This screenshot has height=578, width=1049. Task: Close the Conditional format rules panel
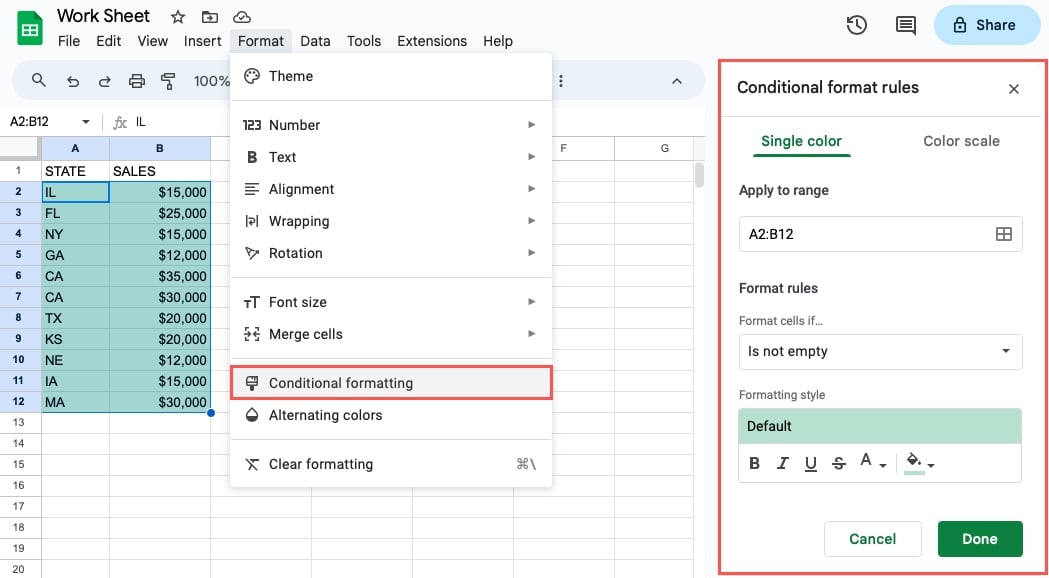1014,89
